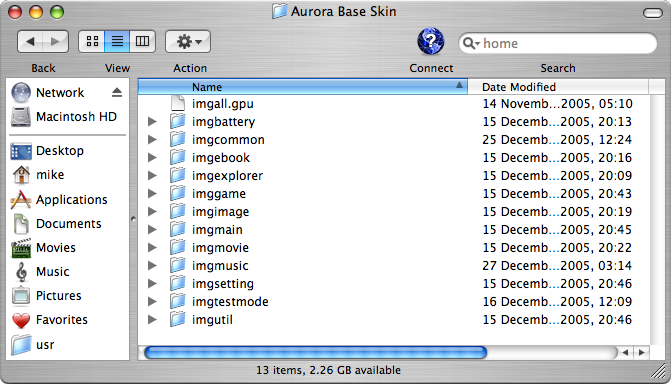Image resolution: width=671 pixels, height=384 pixels.
Task: Expand the imgmovie folder triangle
Action: pyautogui.click(x=152, y=247)
